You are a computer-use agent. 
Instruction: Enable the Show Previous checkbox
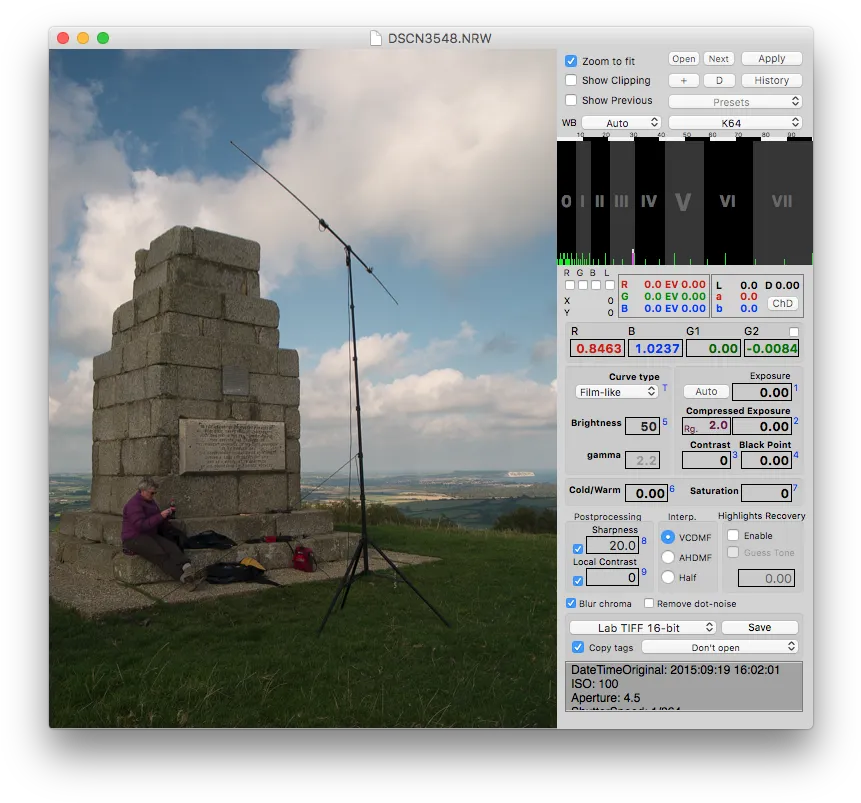click(x=571, y=100)
